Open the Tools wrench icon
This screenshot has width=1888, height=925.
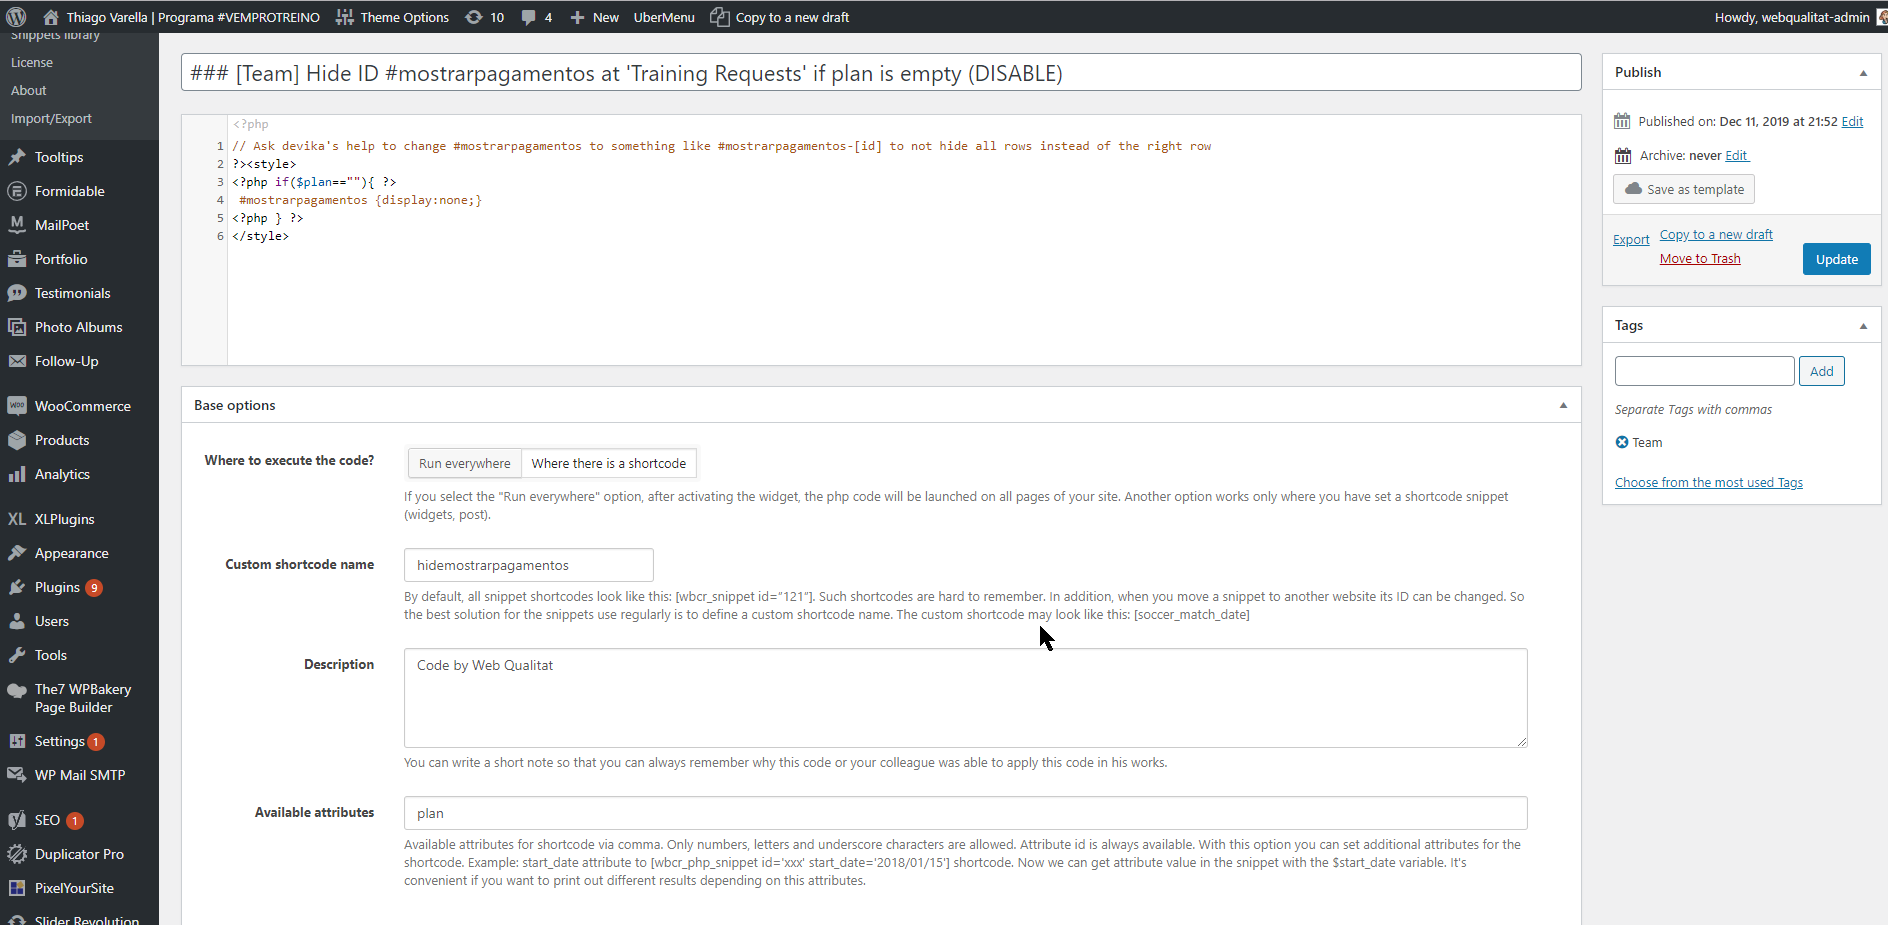tap(17, 655)
